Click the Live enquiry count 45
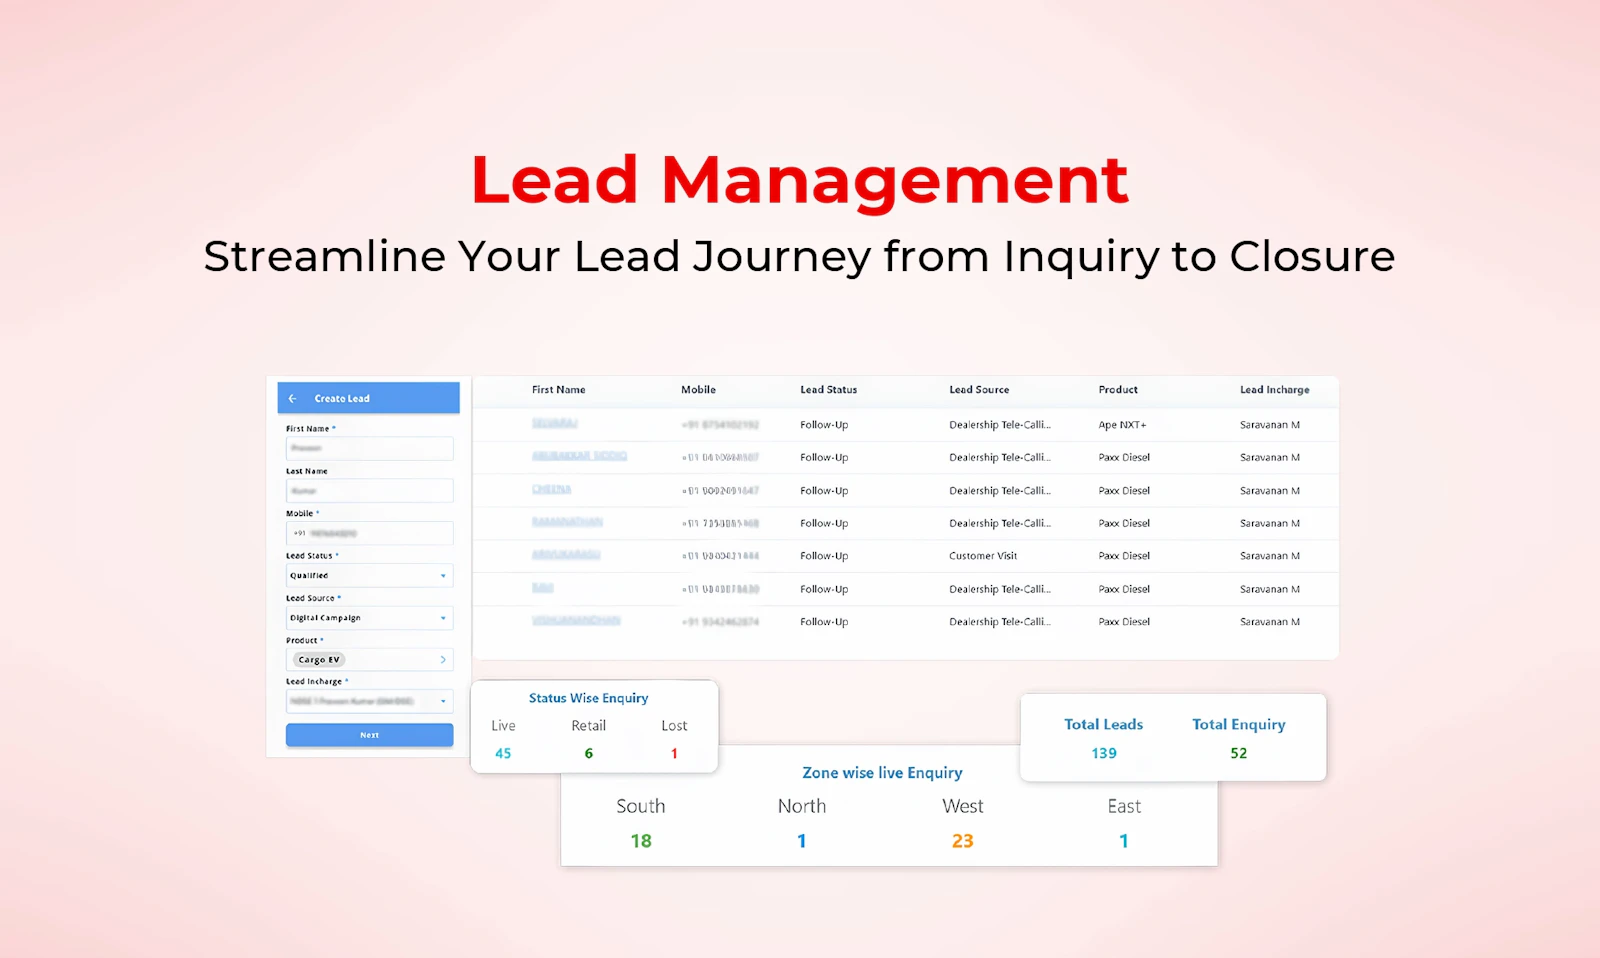This screenshot has height=958, width=1600. click(503, 754)
